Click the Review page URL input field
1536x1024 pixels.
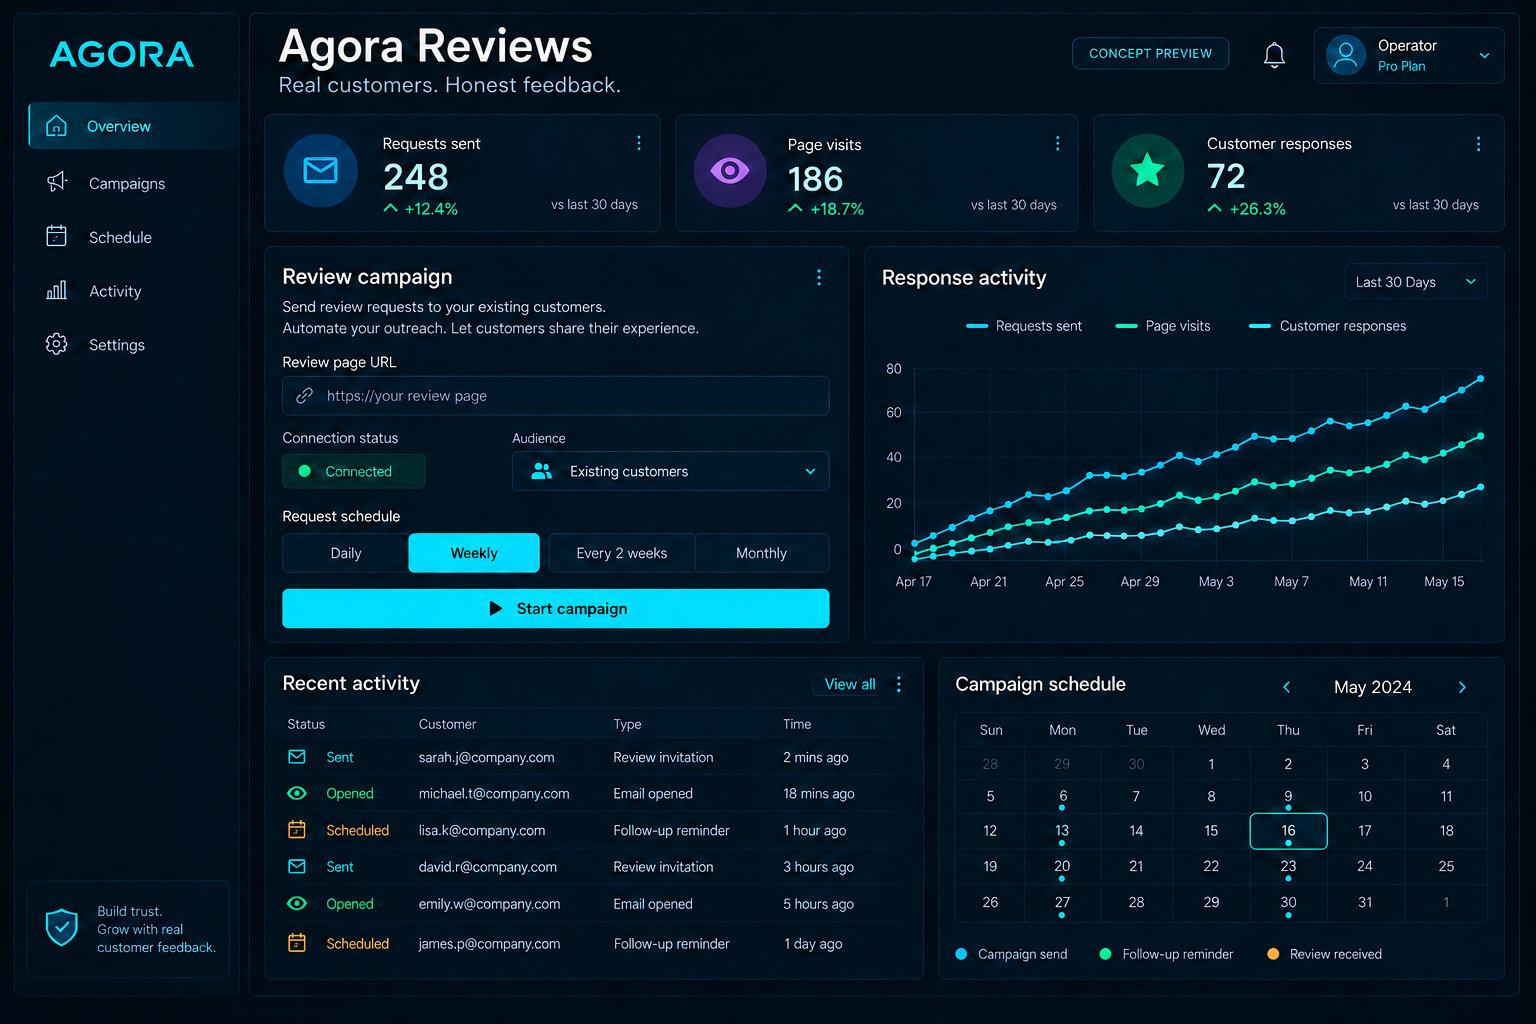[x=556, y=396]
